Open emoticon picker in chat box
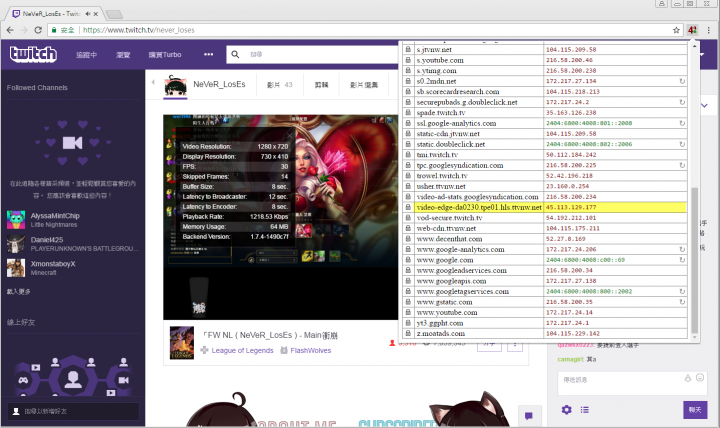 pyautogui.click(x=700, y=377)
